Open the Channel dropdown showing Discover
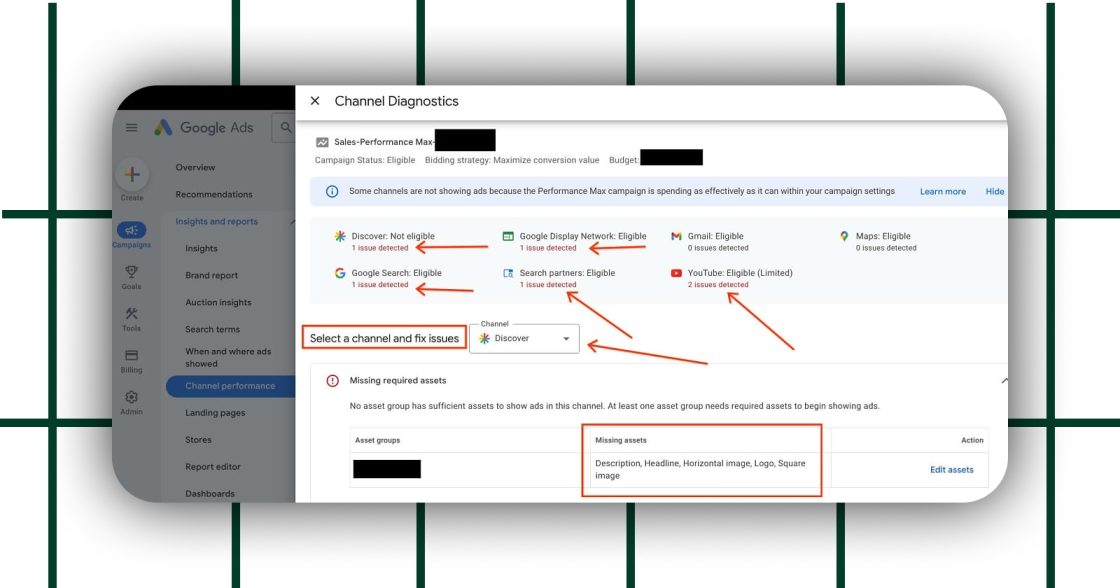The height and width of the screenshot is (588, 1120). (x=524, y=339)
